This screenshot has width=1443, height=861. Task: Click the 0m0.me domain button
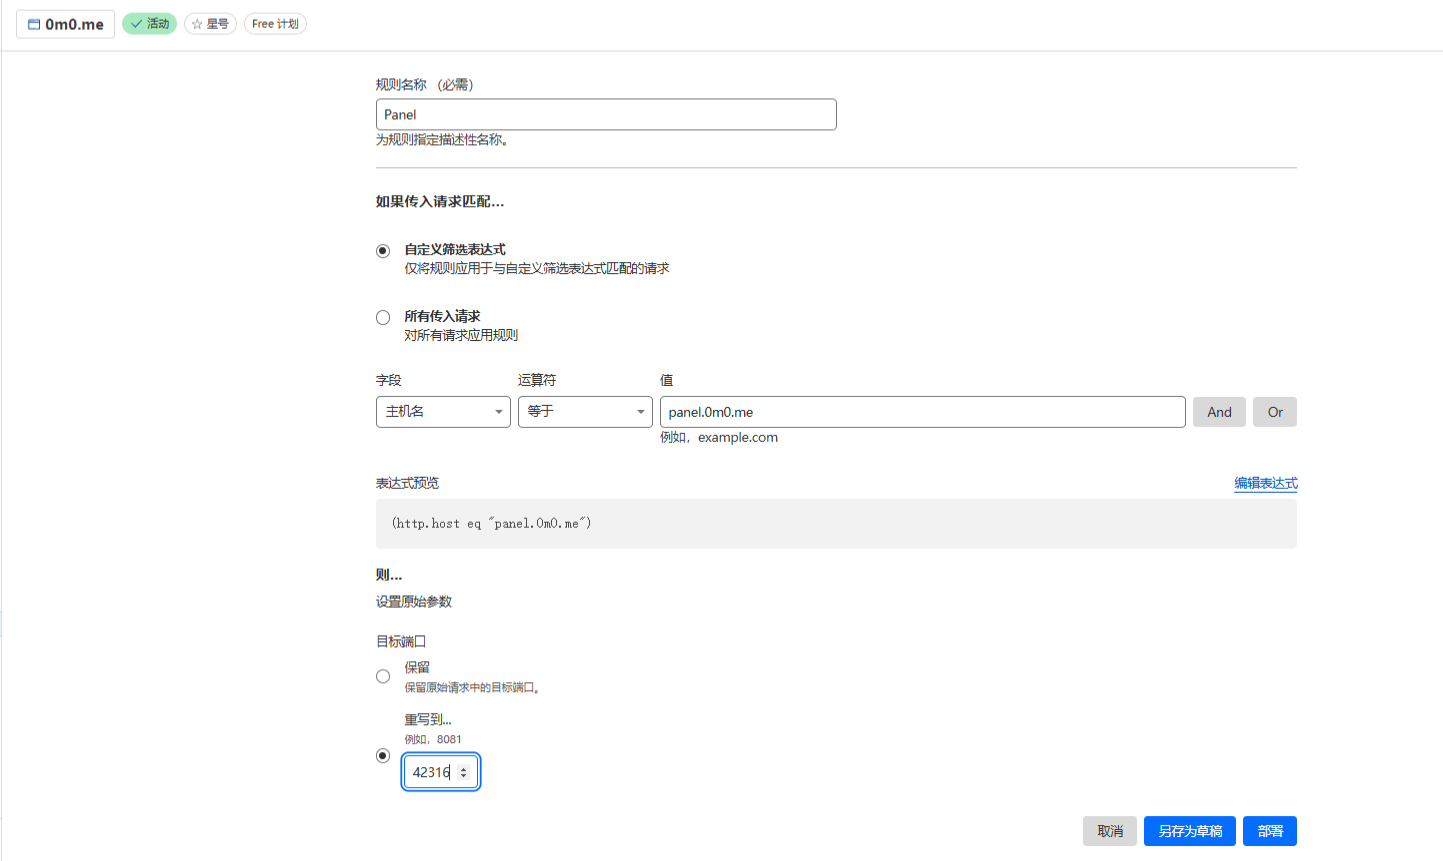[65, 24]
